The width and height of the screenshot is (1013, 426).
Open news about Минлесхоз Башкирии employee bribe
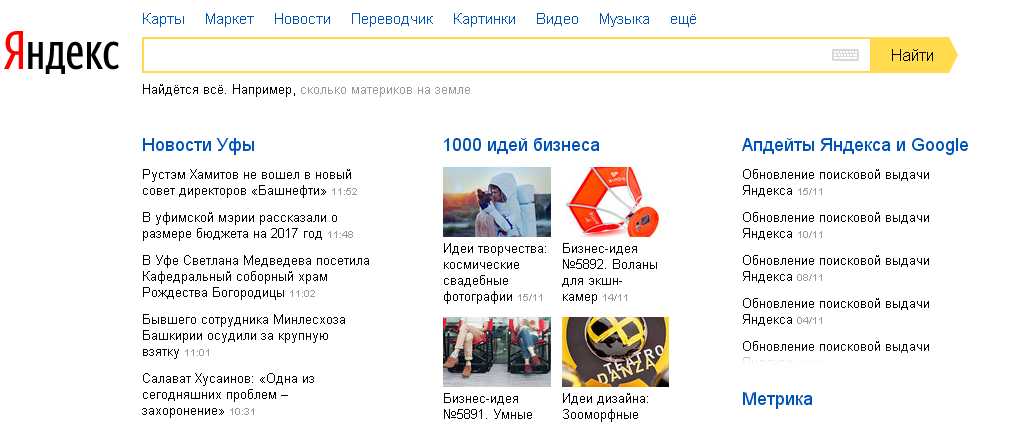244,336
